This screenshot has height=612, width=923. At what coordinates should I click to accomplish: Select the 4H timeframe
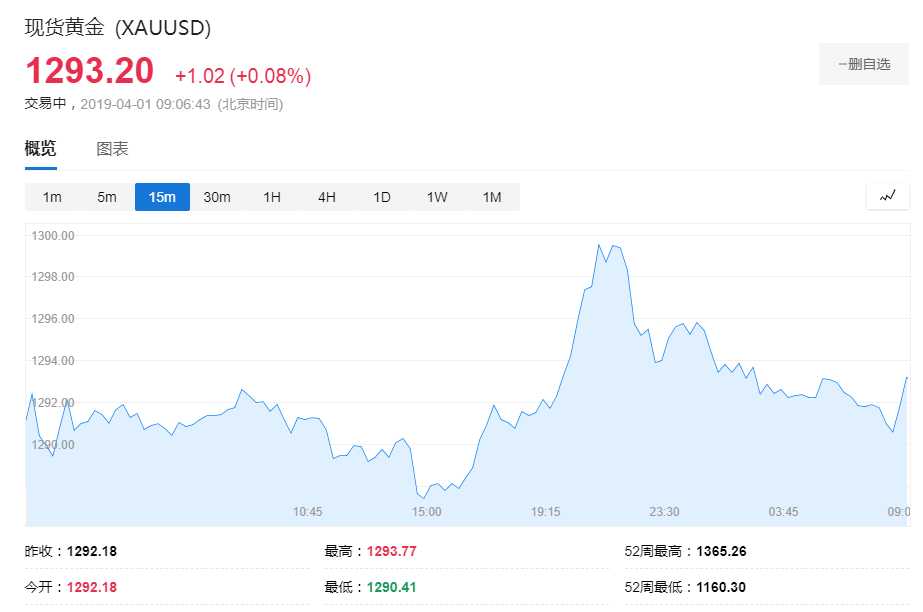pyautogui.click(x=327, y=197)
